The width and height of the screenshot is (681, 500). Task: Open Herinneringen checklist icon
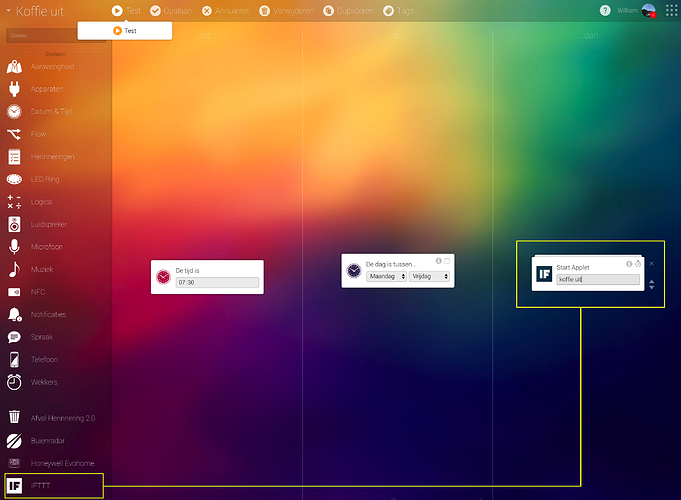click(x=14, y=157)
